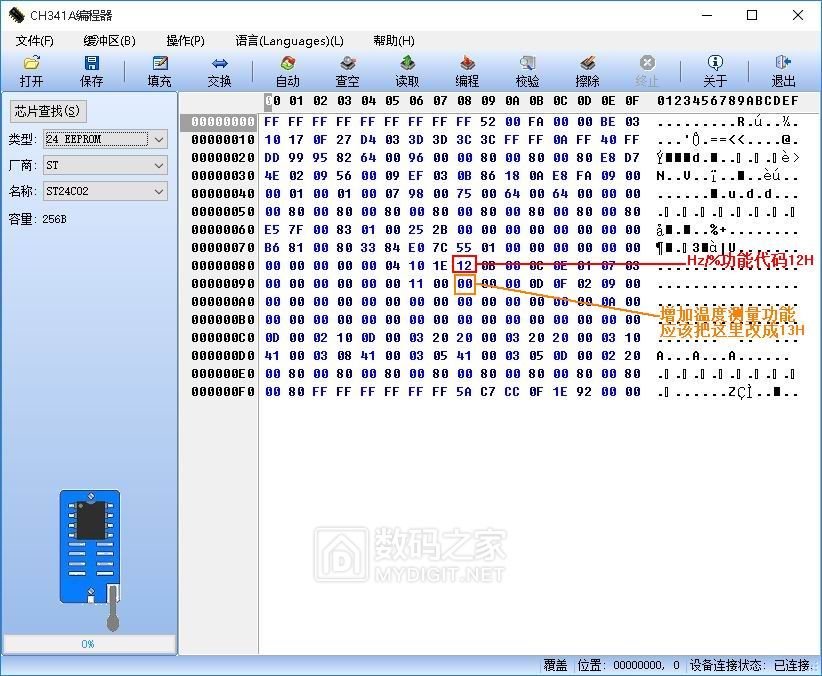Click the 交换 (Swap) arrows icon
The width and height of the screenshot is (822, 676).
[219, 71]
